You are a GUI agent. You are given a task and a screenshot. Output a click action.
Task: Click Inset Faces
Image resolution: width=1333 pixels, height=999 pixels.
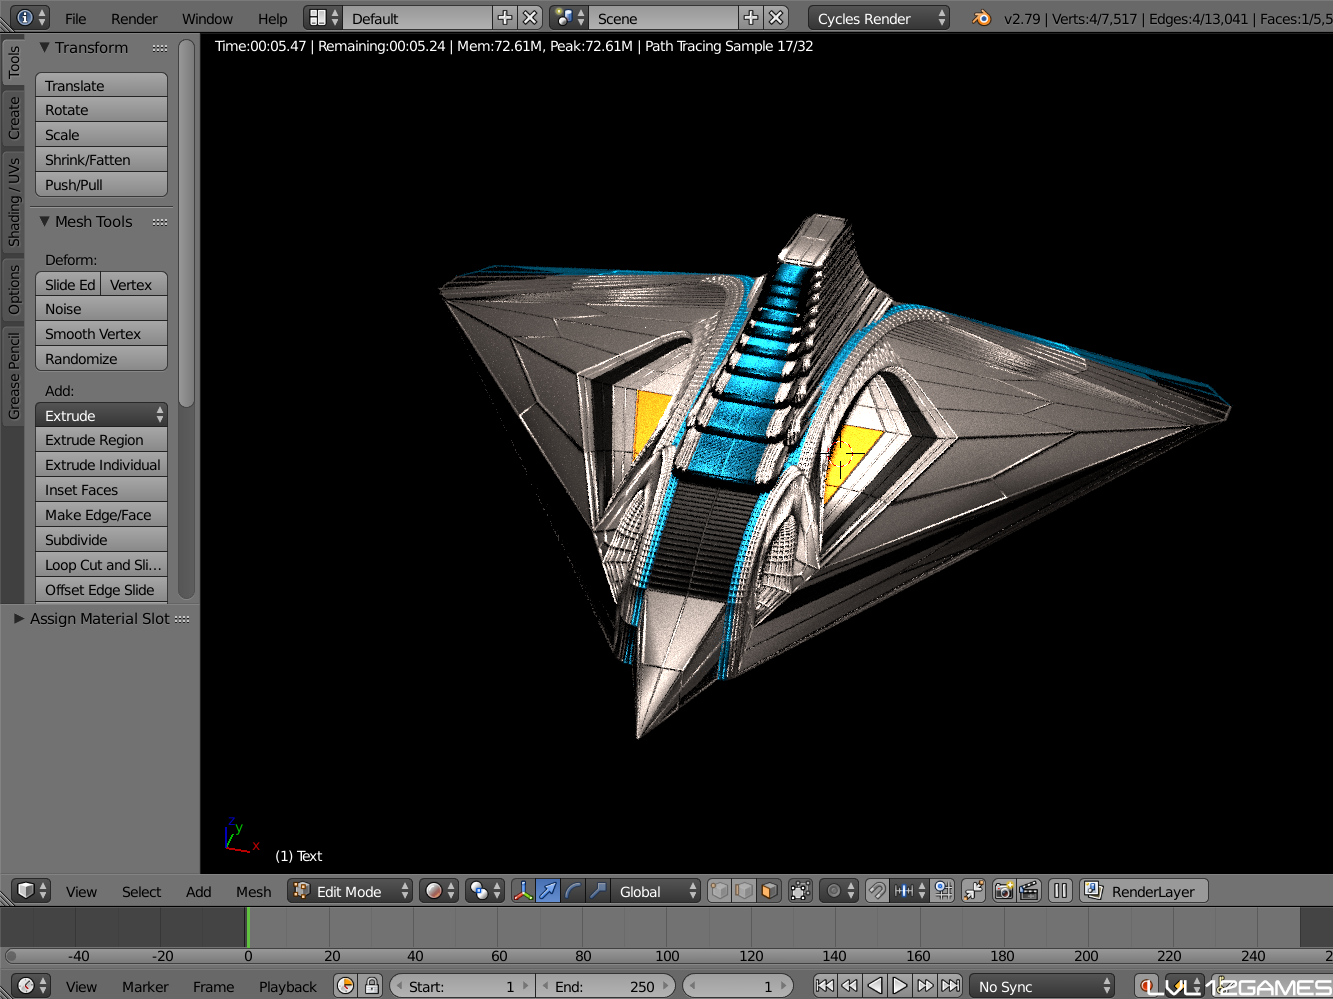(x=101, y=490)
